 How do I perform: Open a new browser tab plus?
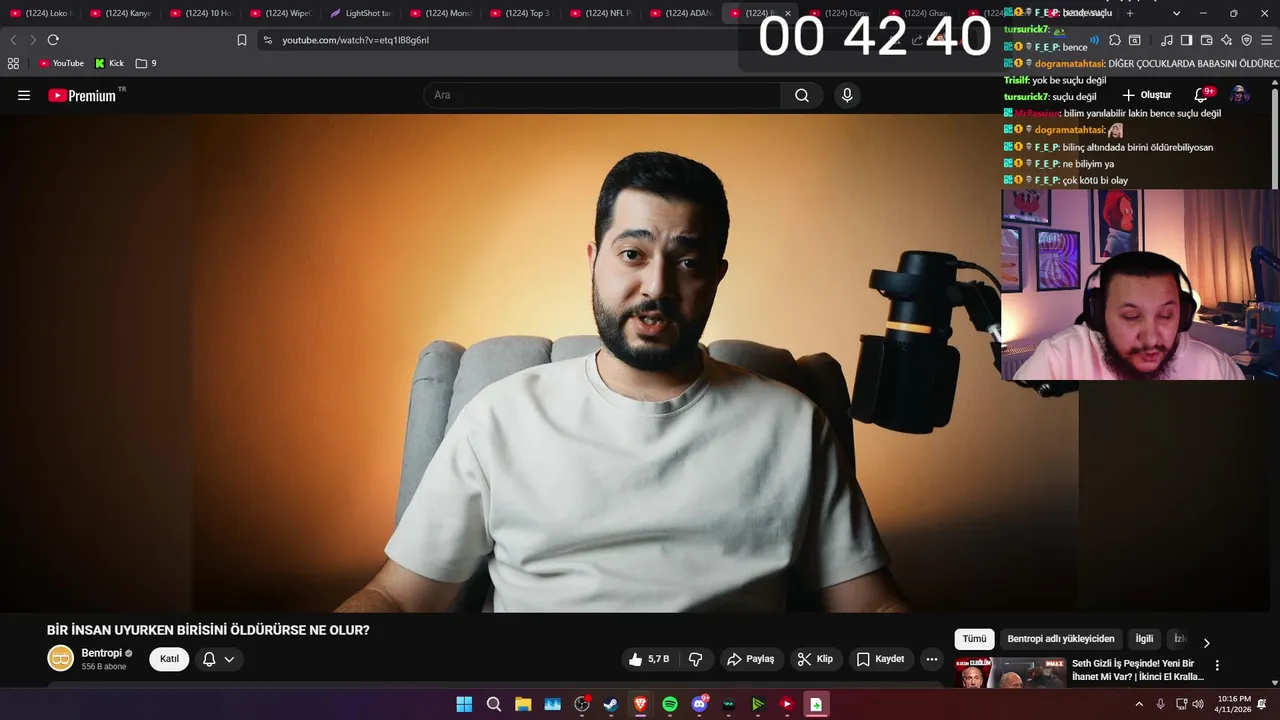click(x=1130, y=13)
